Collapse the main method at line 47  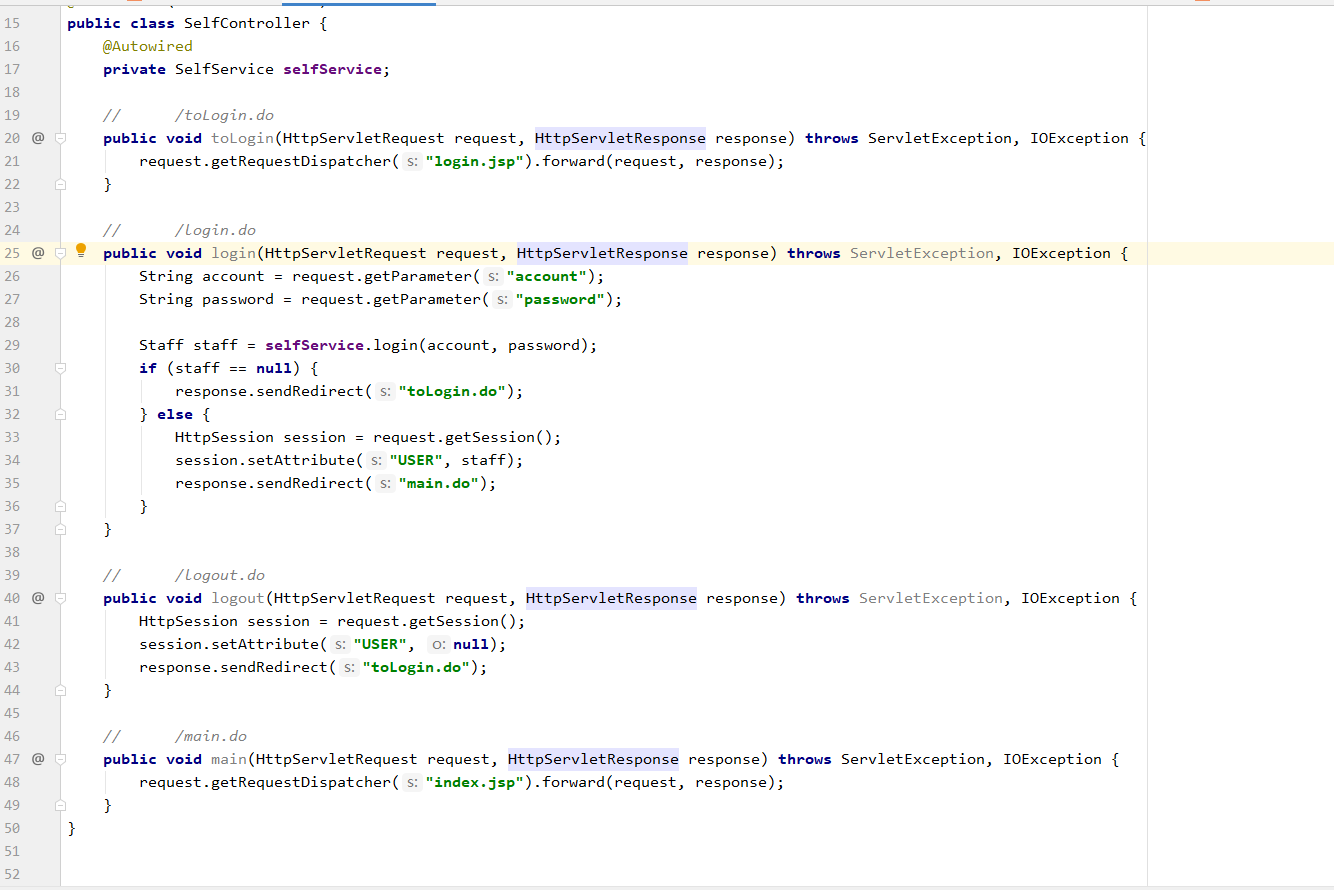60,759
